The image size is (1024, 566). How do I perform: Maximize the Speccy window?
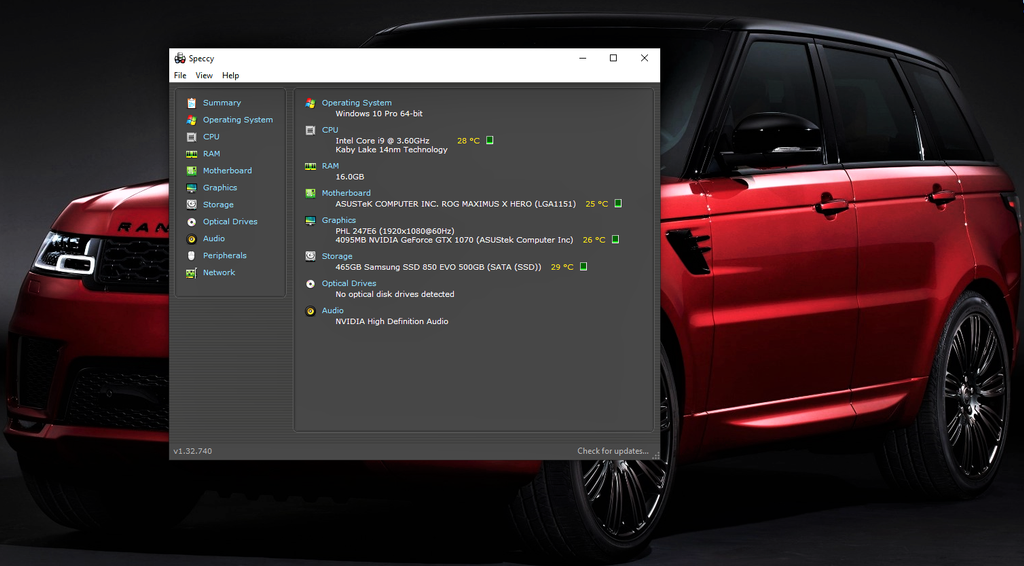[613, 58]
